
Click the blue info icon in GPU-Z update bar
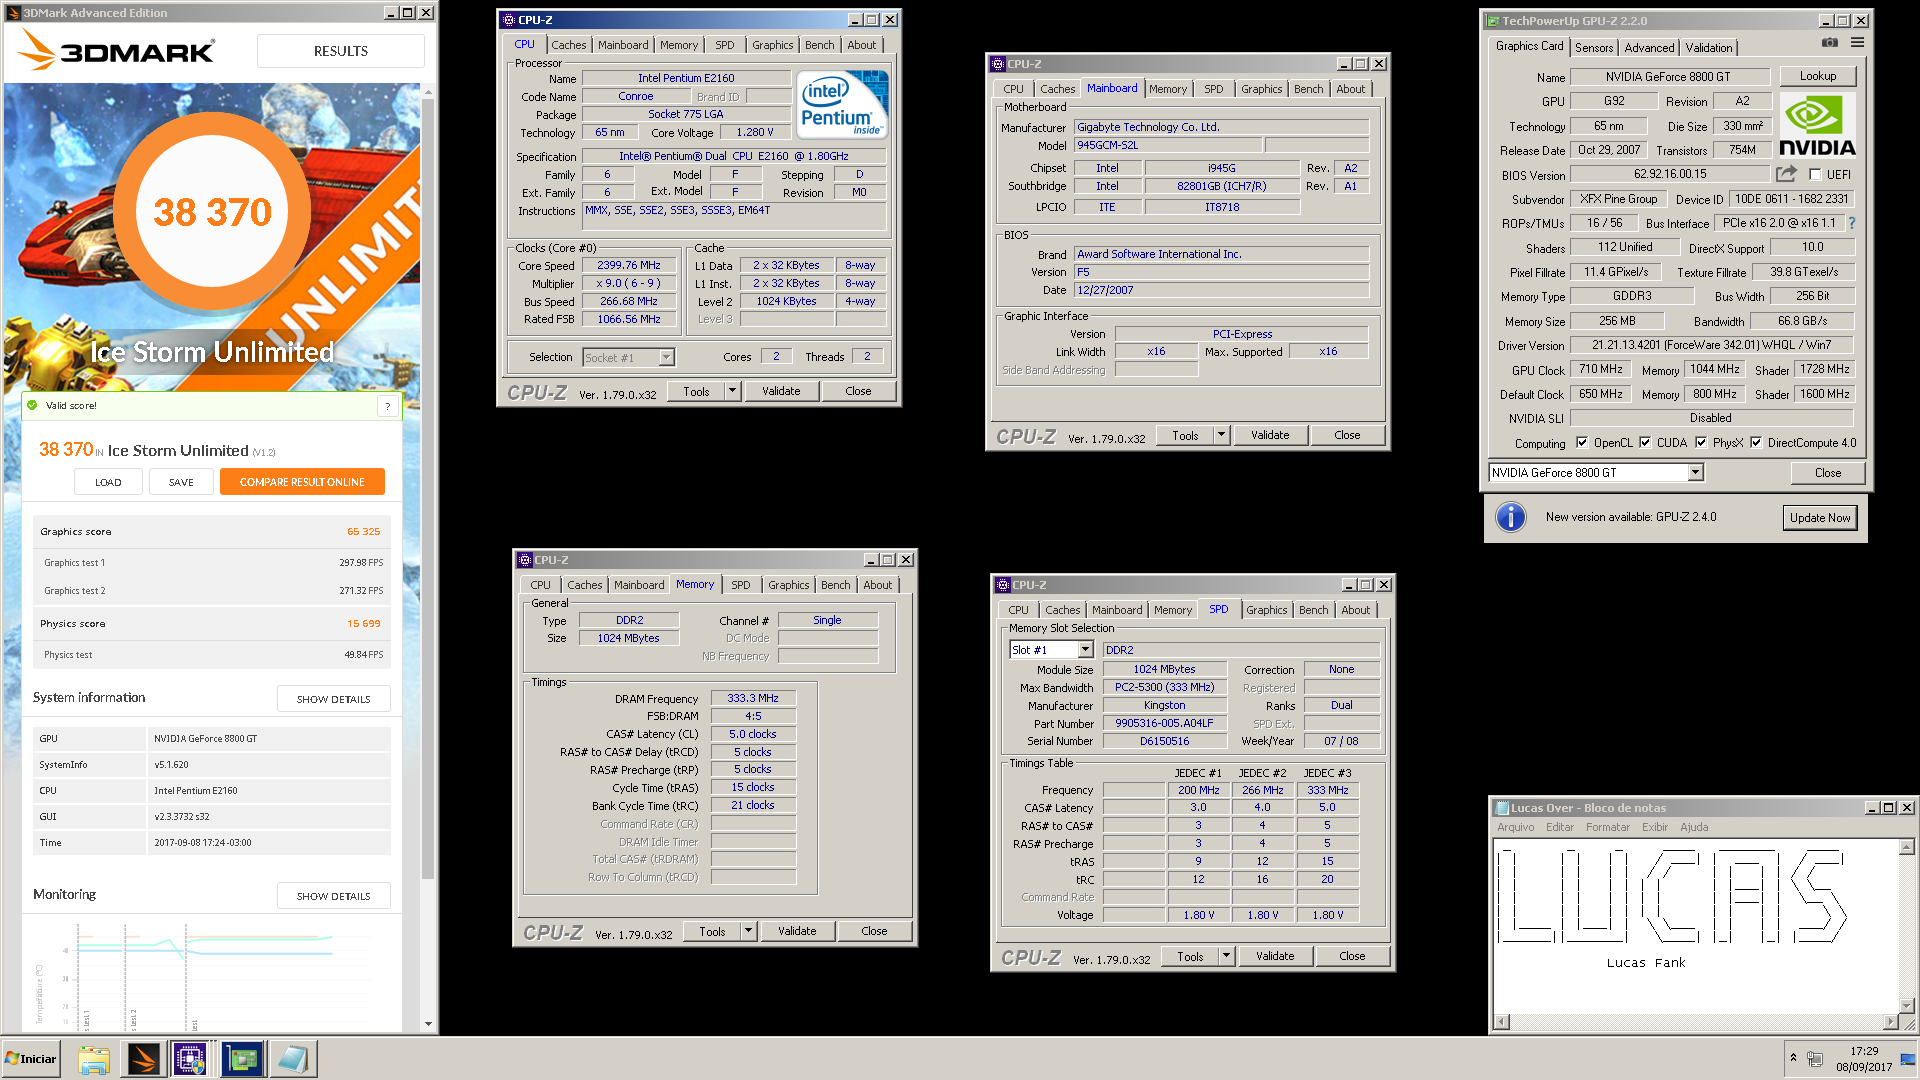(x=1510, y=517)
